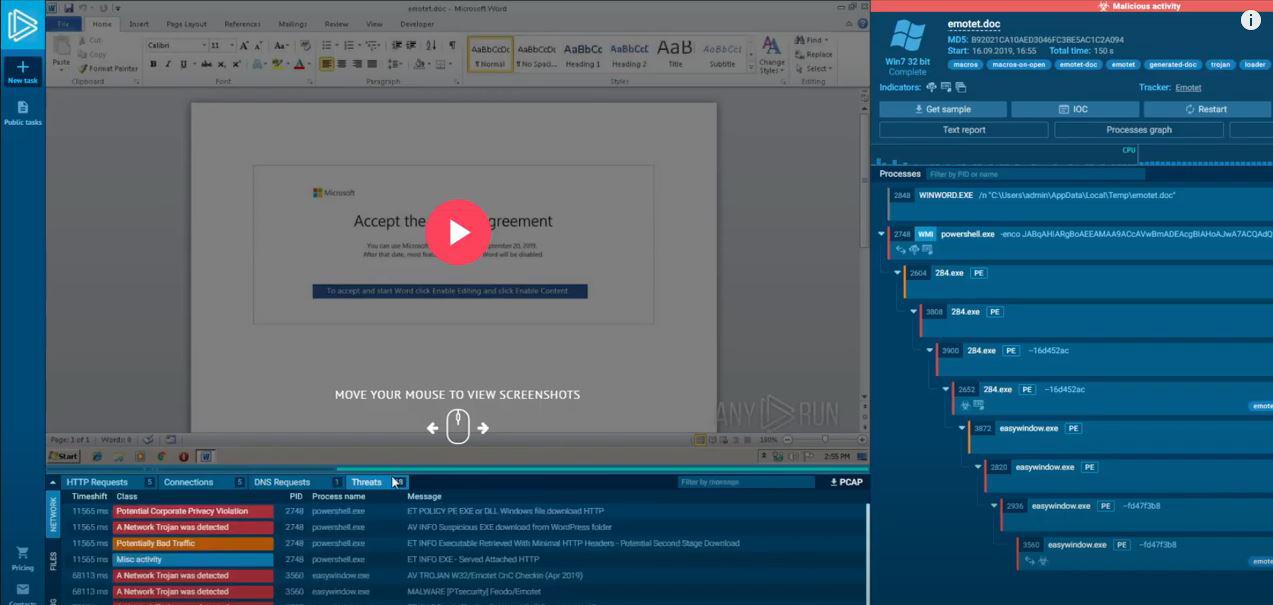Open the FILES vertical tab
Viewport: 1273px width, 605px height.
click(53, 561)
